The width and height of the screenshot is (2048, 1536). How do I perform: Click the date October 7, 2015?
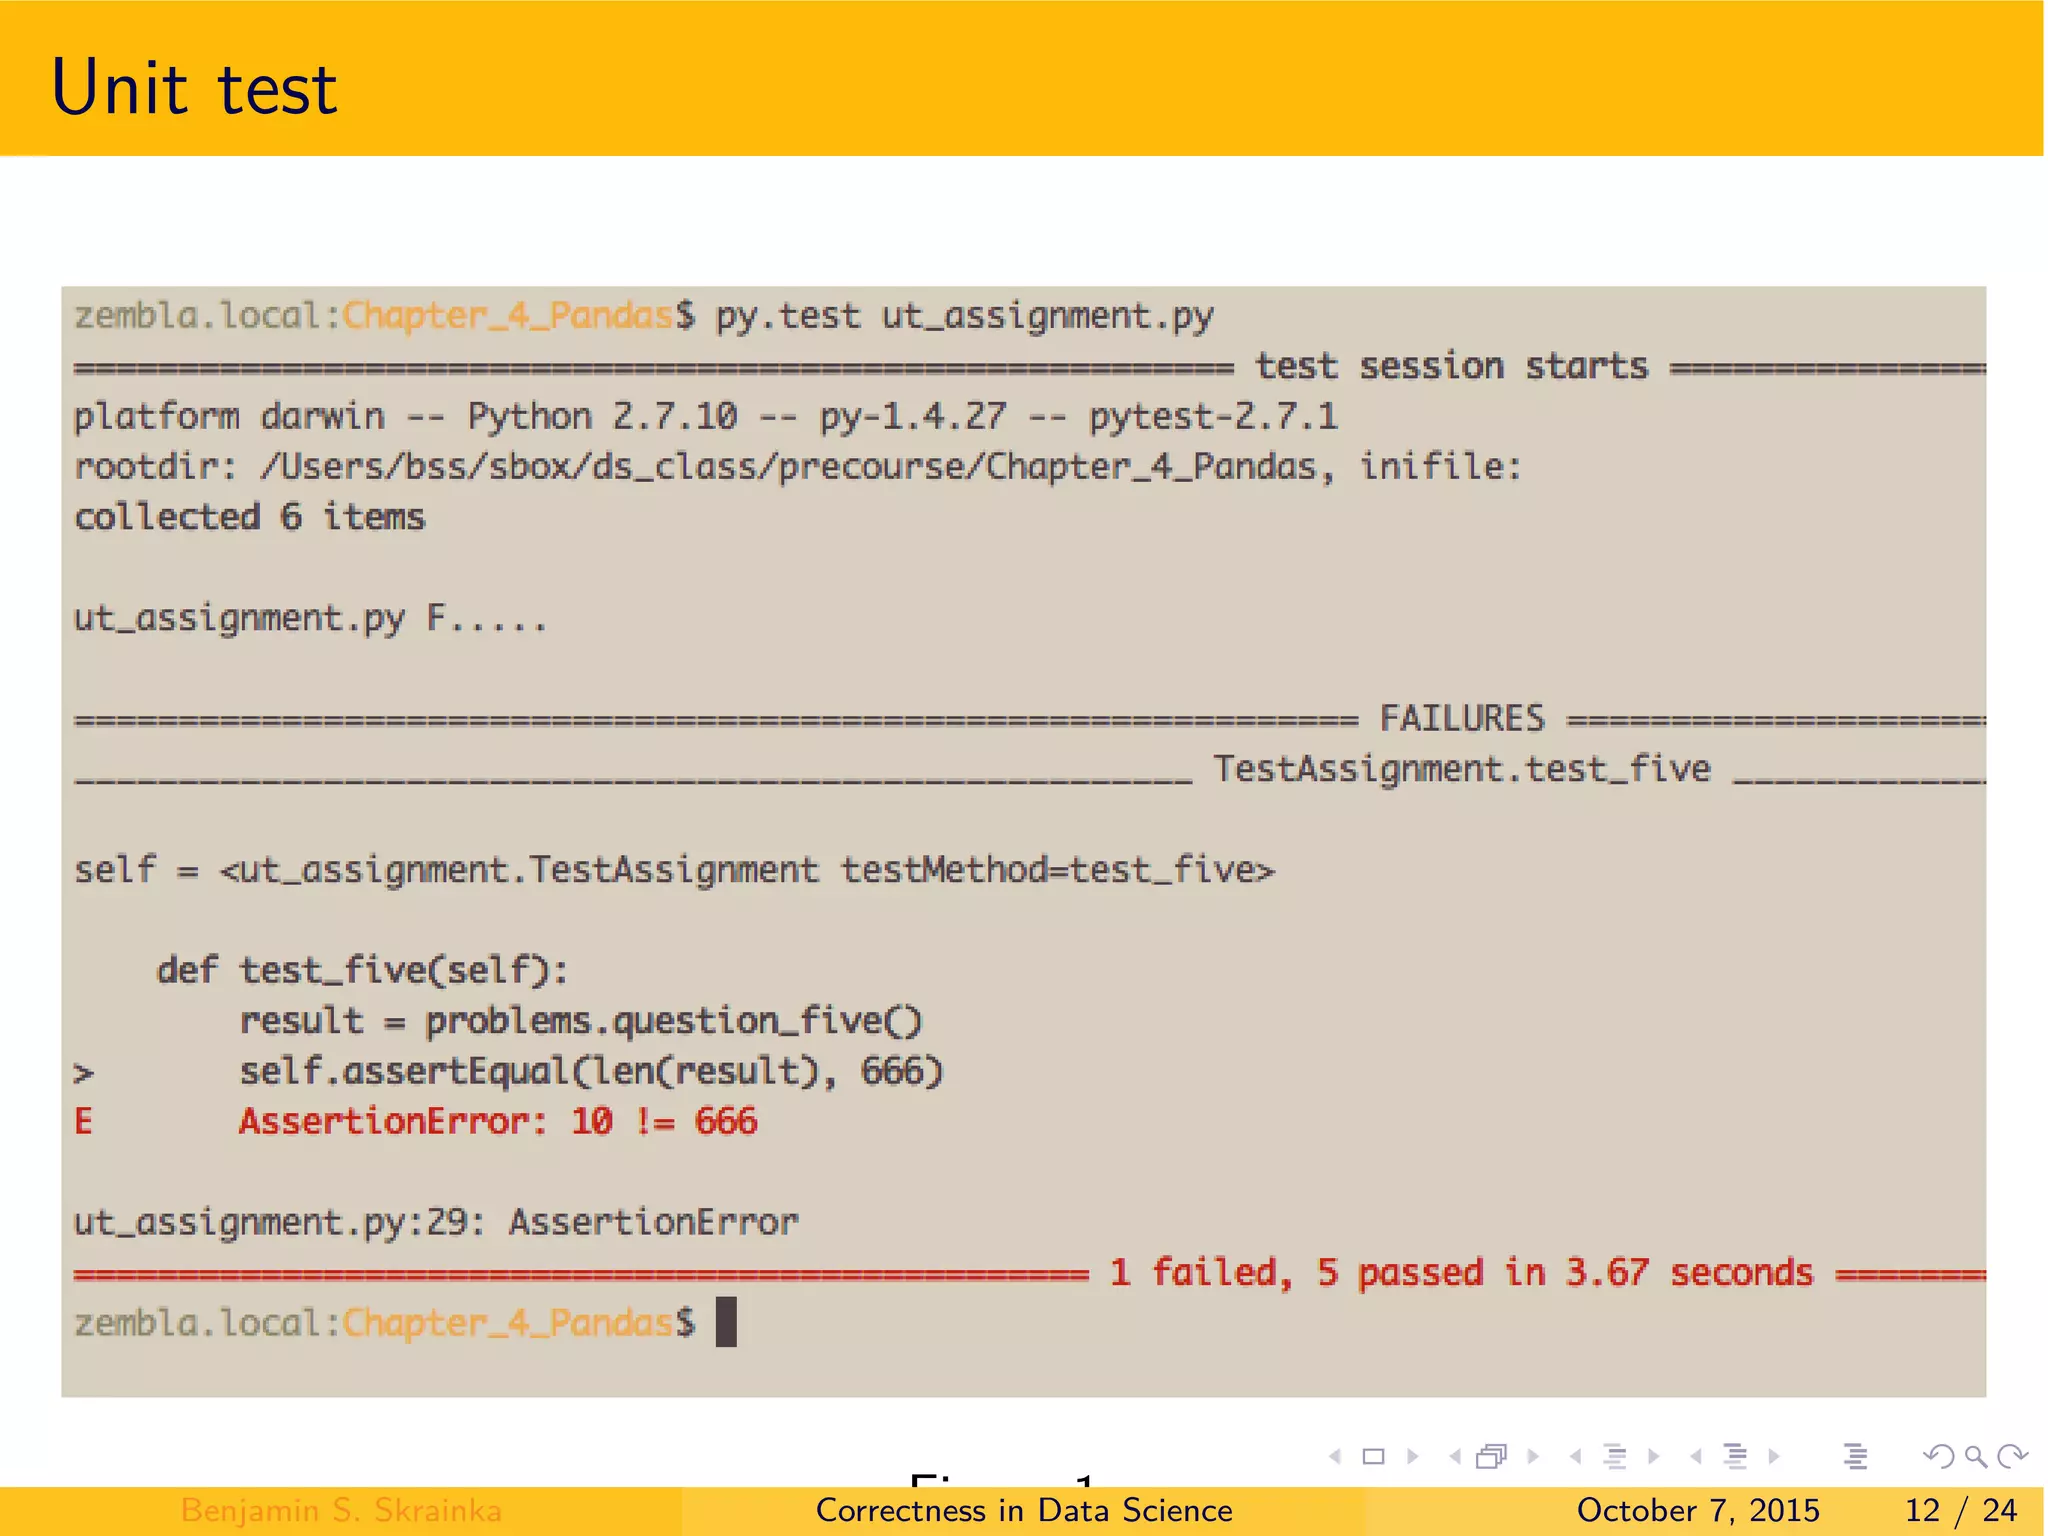[x=1698, y=1511]
